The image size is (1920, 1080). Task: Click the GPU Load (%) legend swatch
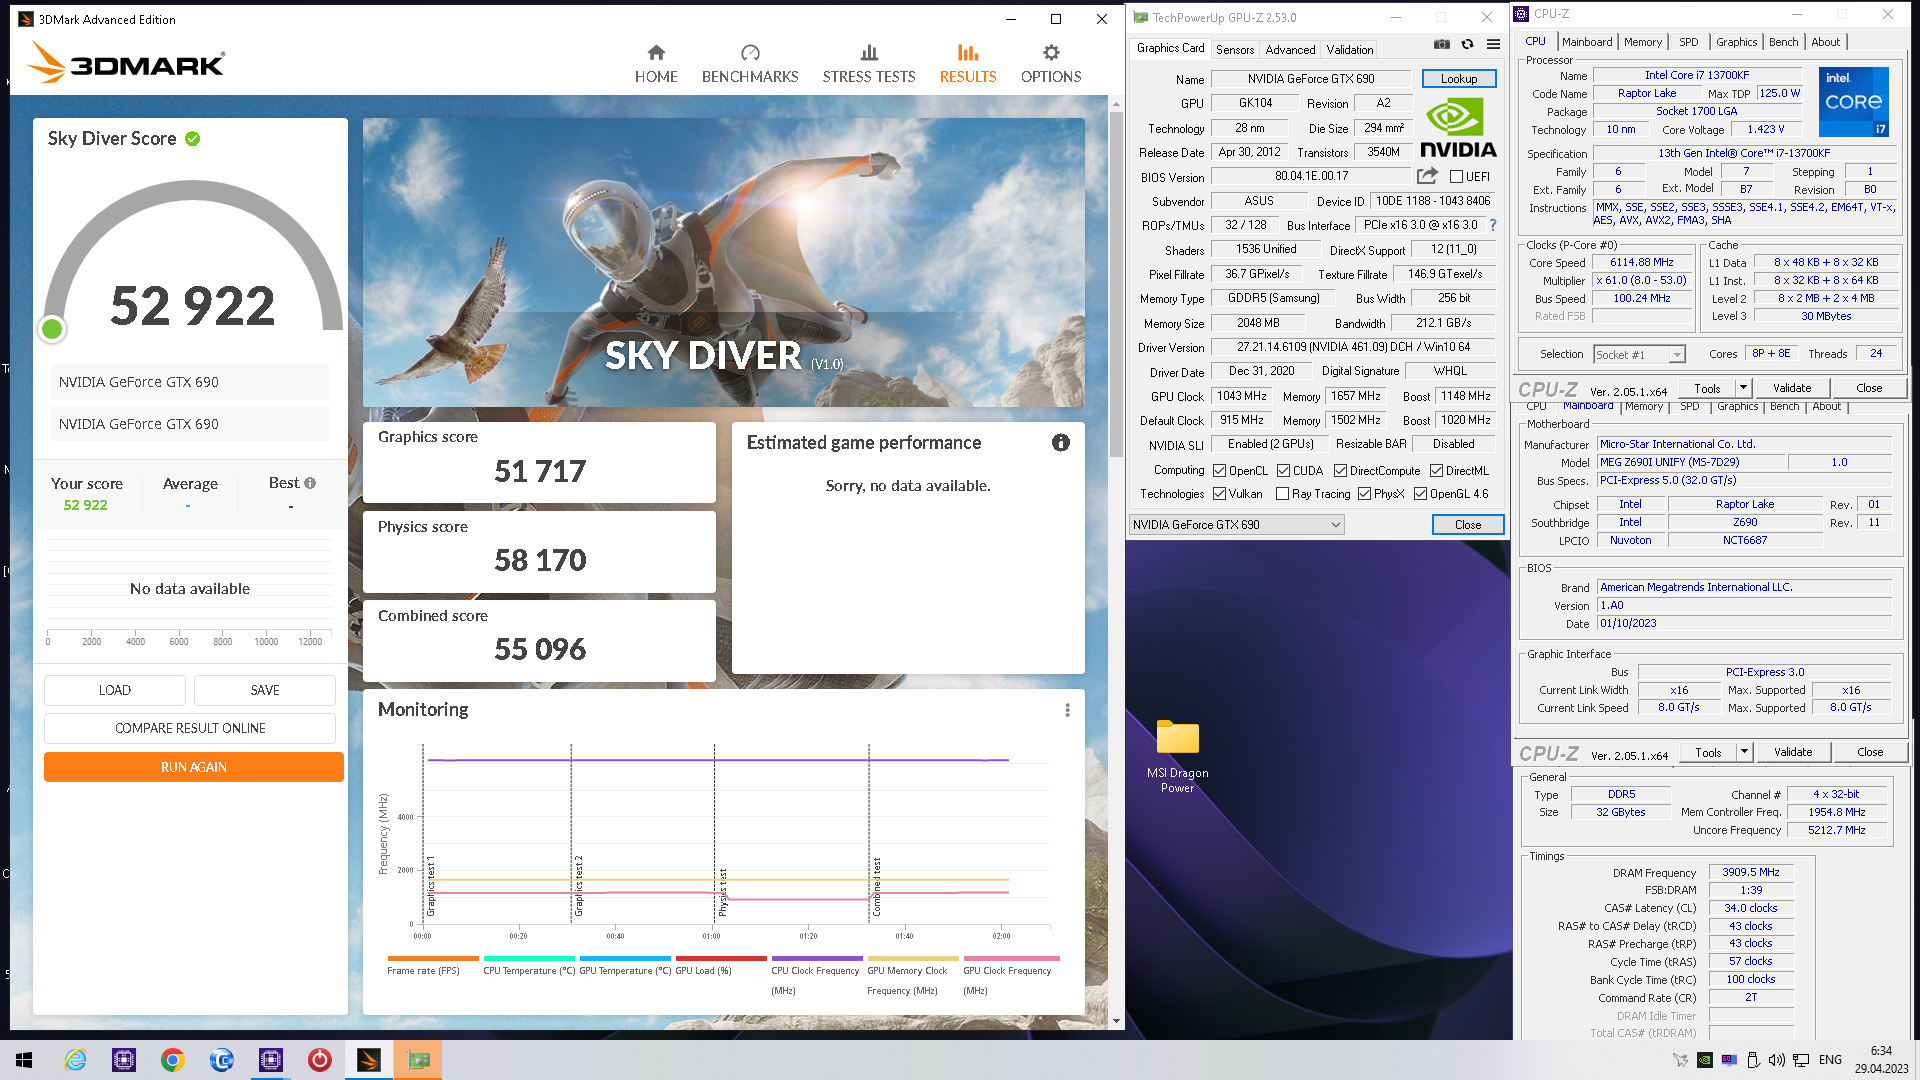point(721,959)
